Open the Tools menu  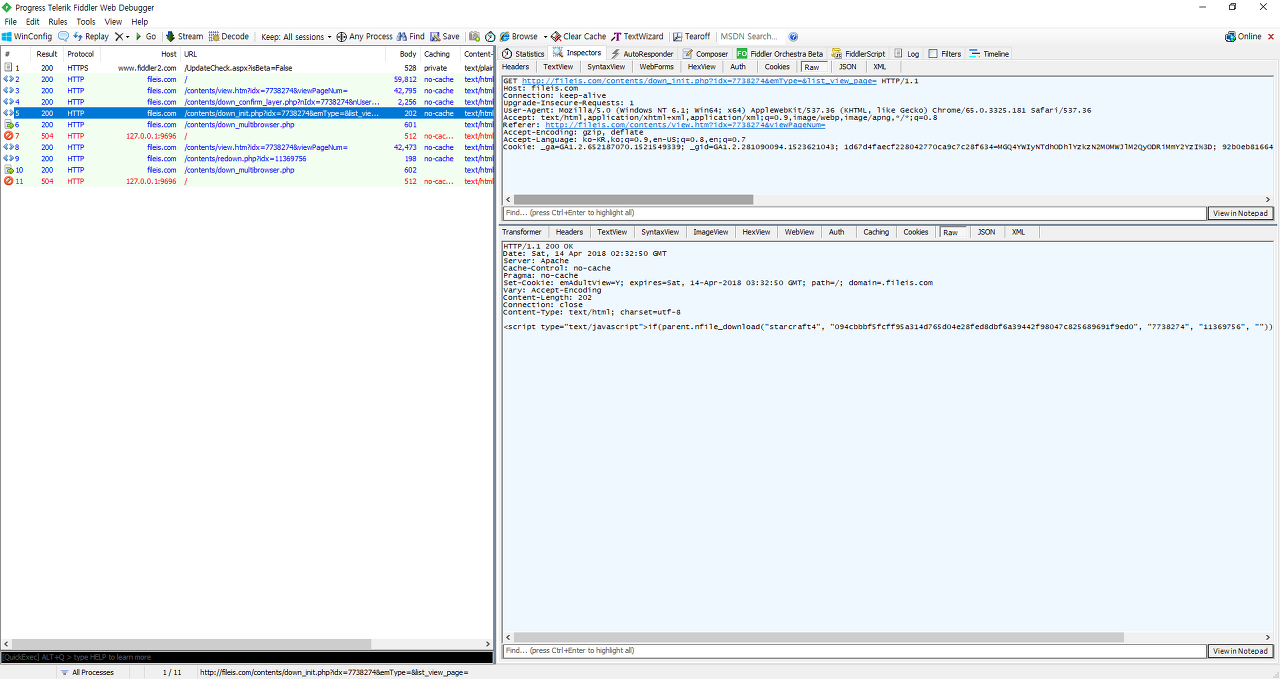86,21
